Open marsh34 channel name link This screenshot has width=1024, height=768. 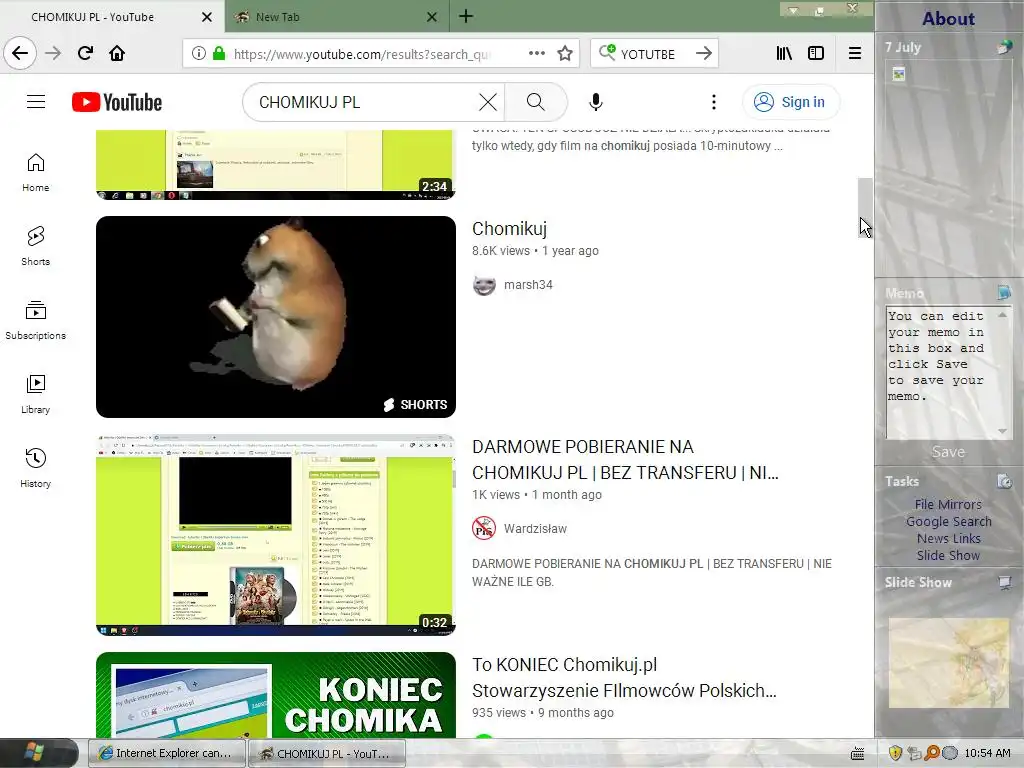[x=528, y=285]
